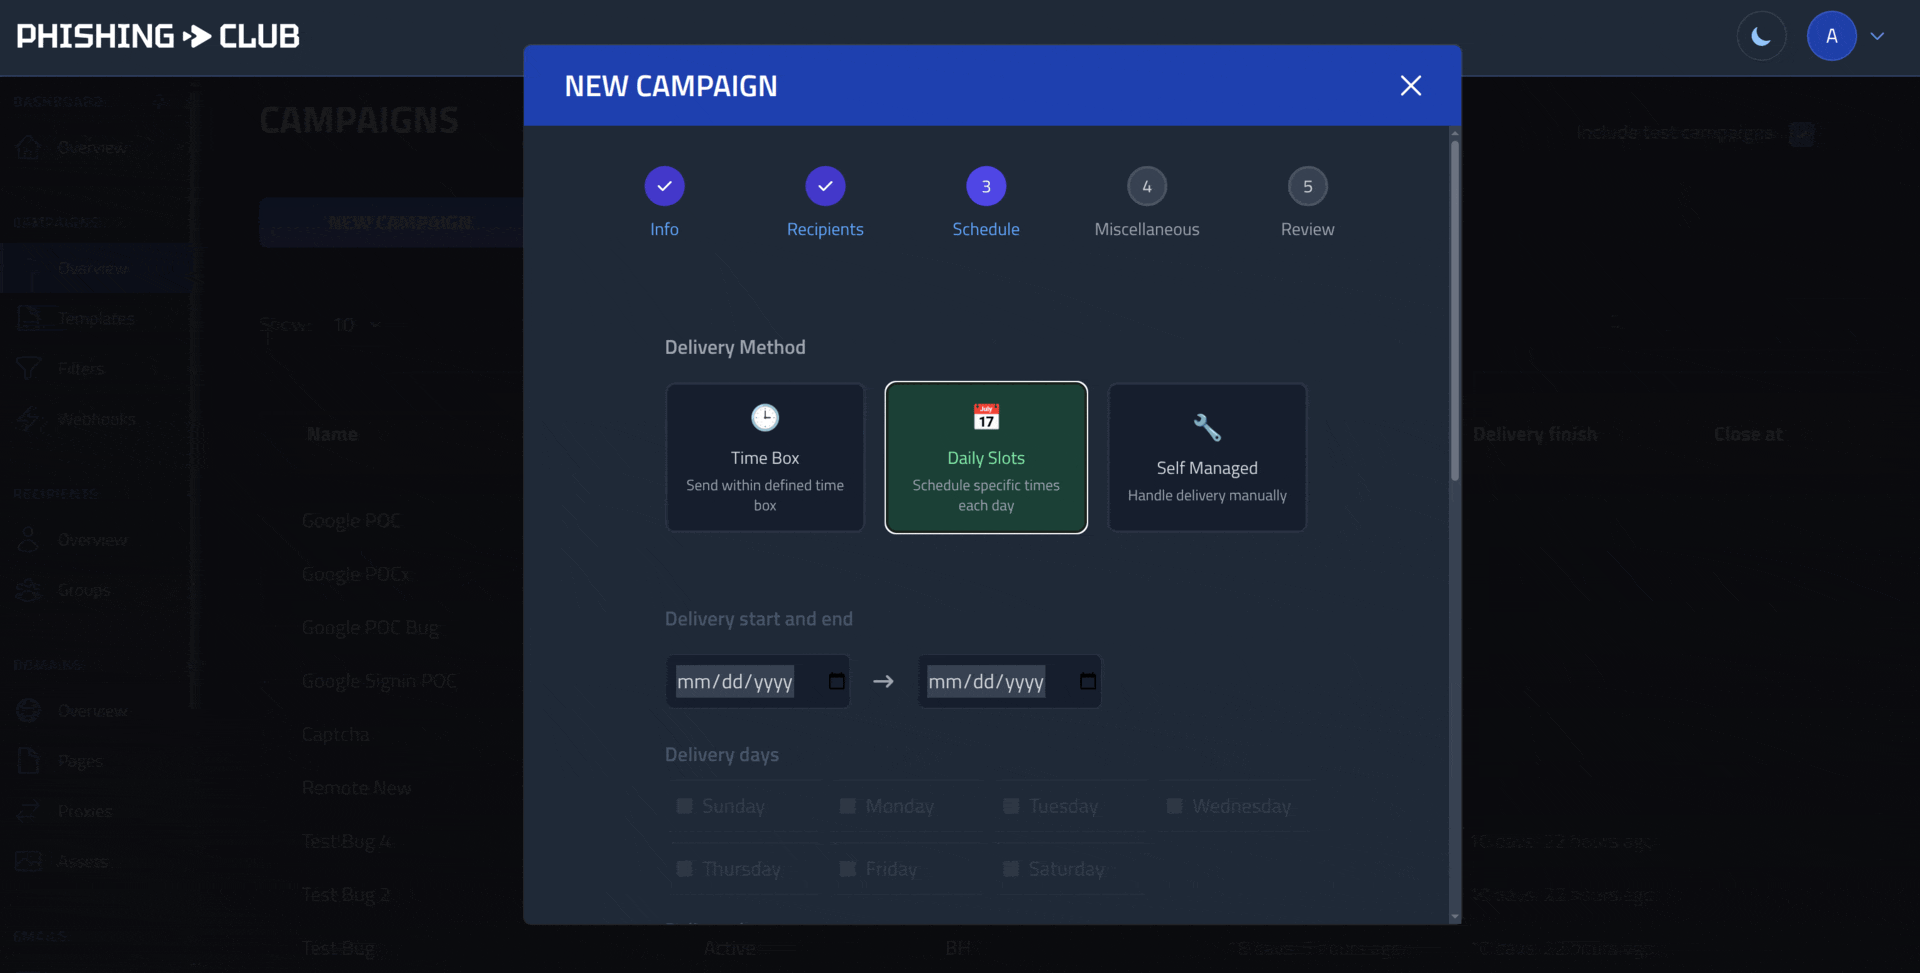Focus the delivery end date field

click(1009, 682)
